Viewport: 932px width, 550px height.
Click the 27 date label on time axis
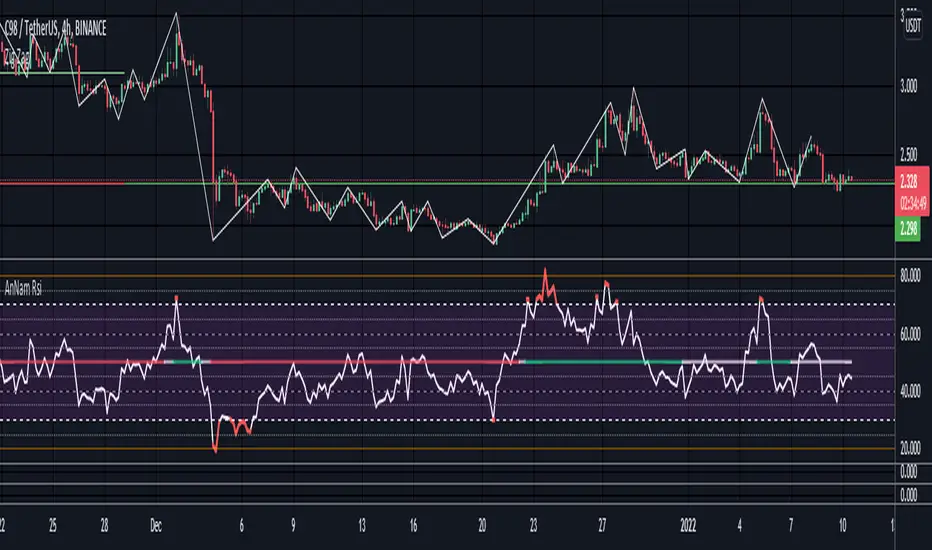tap(602, 526)
